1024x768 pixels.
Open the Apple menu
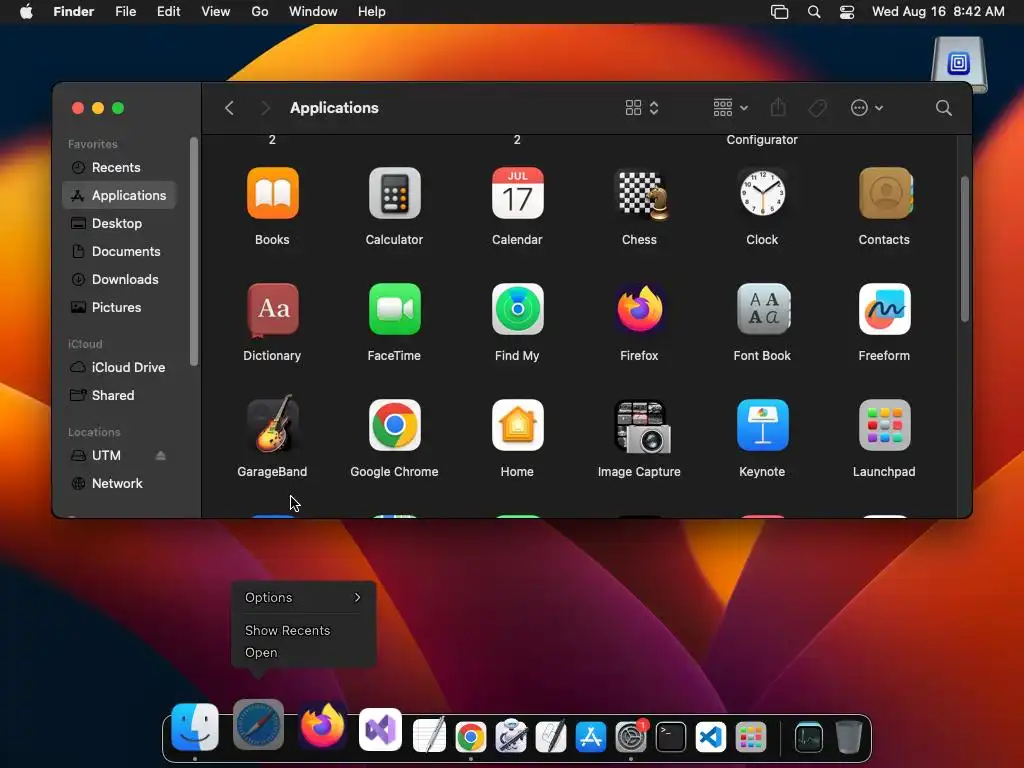tap(26, 12)
